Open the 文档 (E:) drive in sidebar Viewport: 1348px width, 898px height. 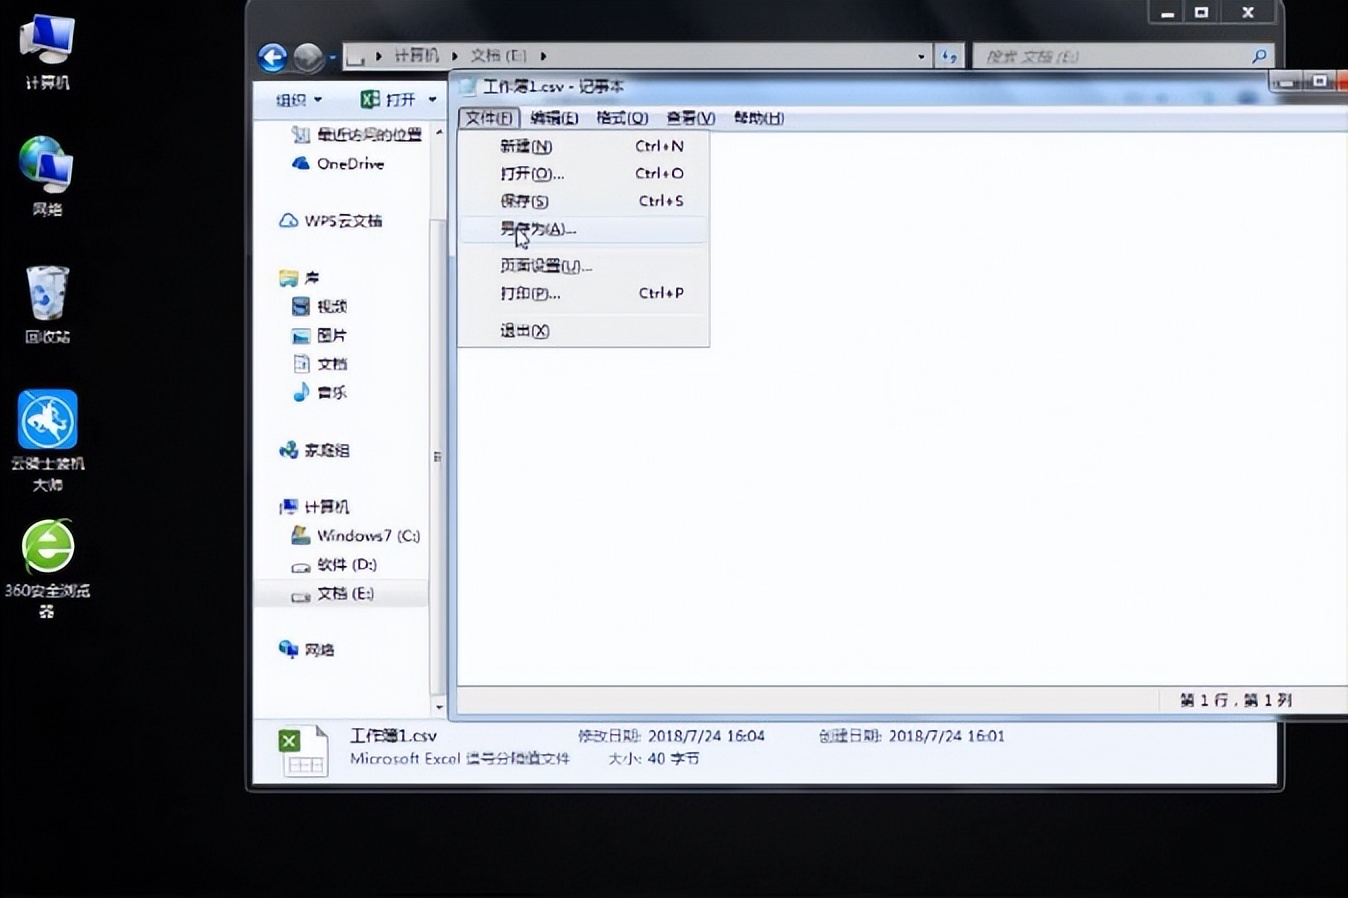click(x=332, y=594)
